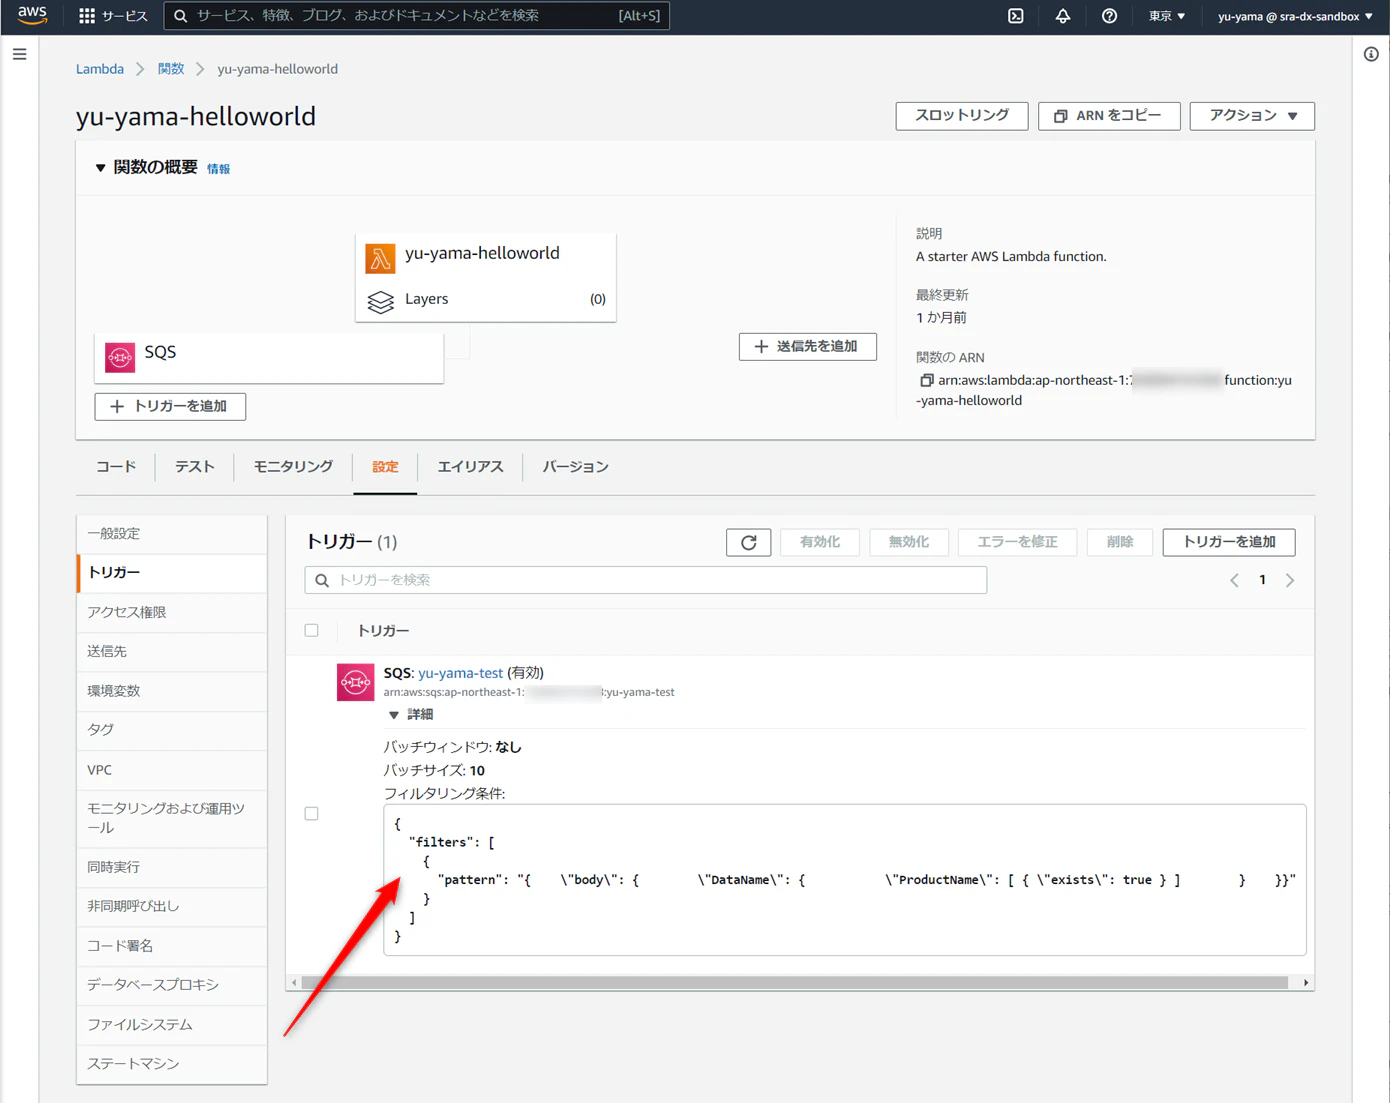Click the SQS icon in trigger row
Viewport: 1390px width, 1103px height.
[355, 682]
